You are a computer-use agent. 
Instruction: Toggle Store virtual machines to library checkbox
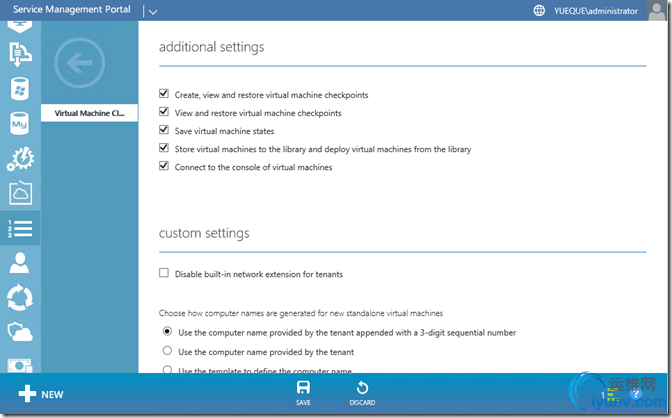point(164,148)
